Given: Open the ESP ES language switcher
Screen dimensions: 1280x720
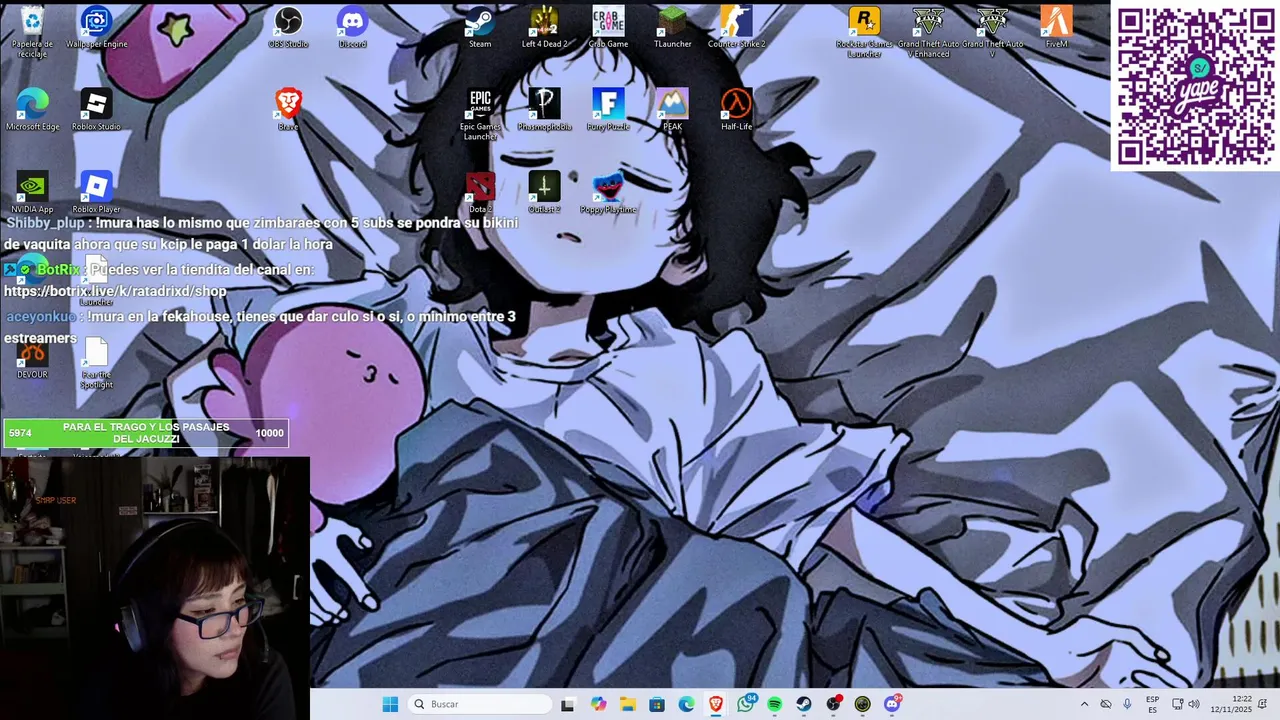Looking at the screenshot, I should pos(1152,704).
